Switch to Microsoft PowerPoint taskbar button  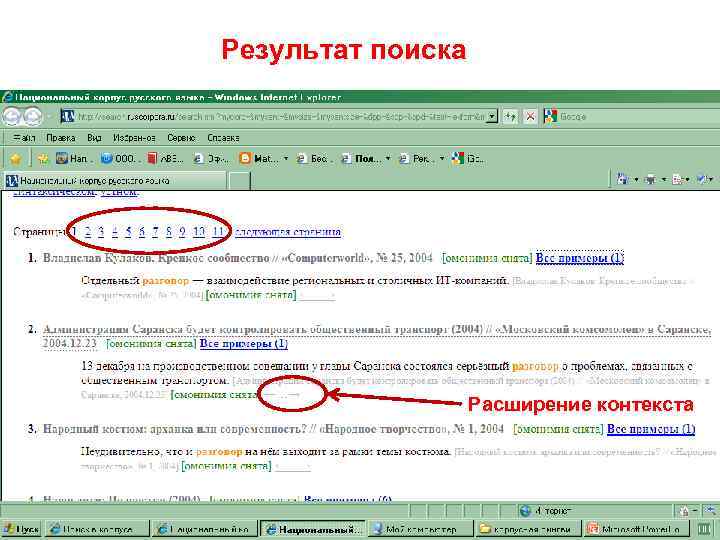pos(637,529)
